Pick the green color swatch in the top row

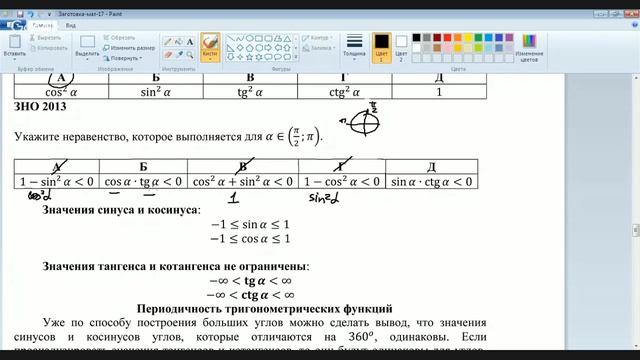478,38
